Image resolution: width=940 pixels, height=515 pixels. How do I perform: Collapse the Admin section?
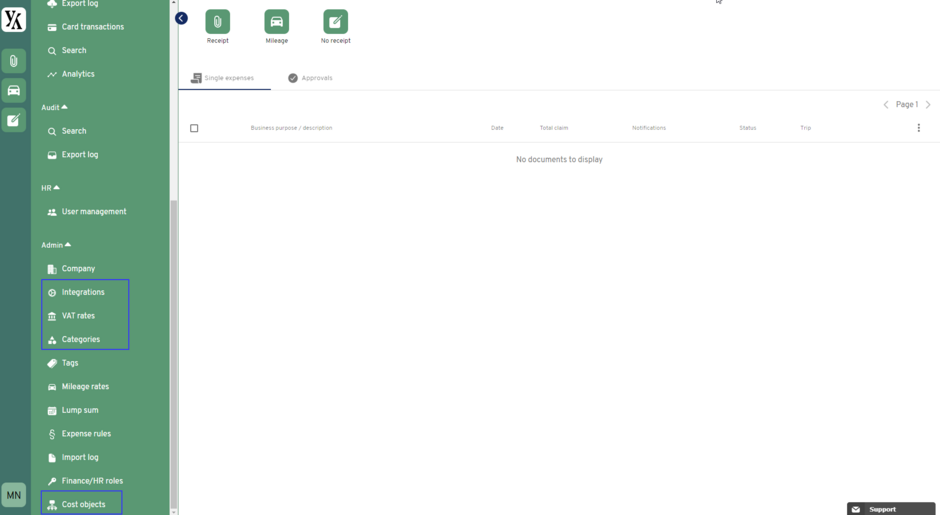(x=57, y=245)
